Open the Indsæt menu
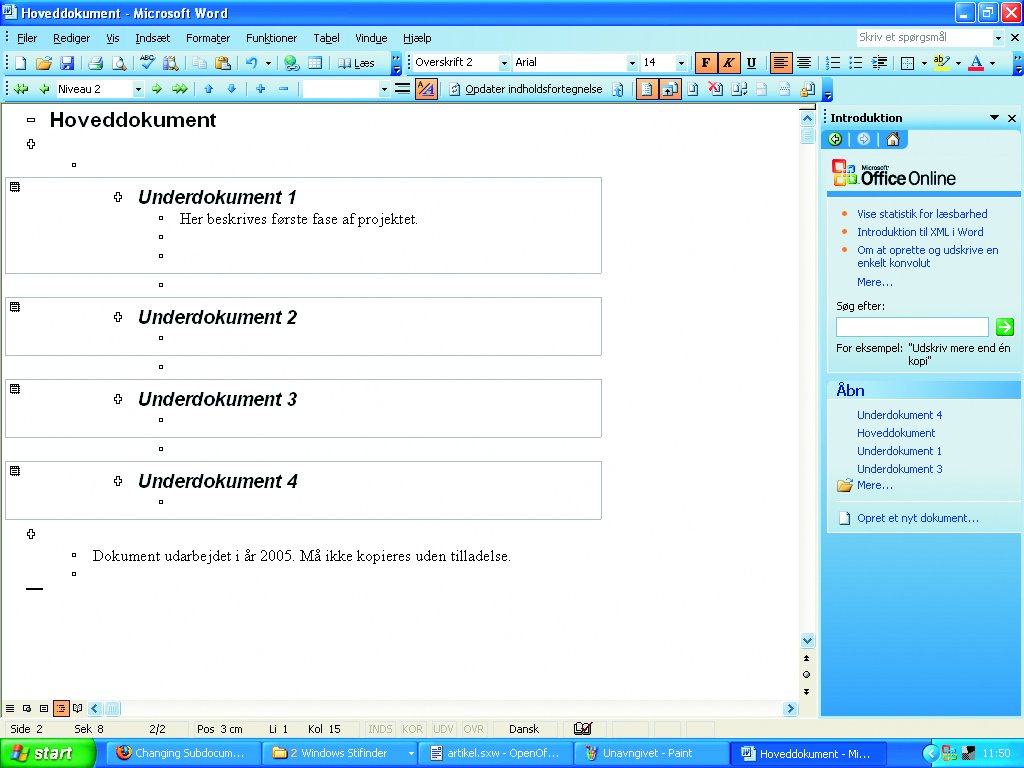1024x768 pixels. tap(152, 38)
